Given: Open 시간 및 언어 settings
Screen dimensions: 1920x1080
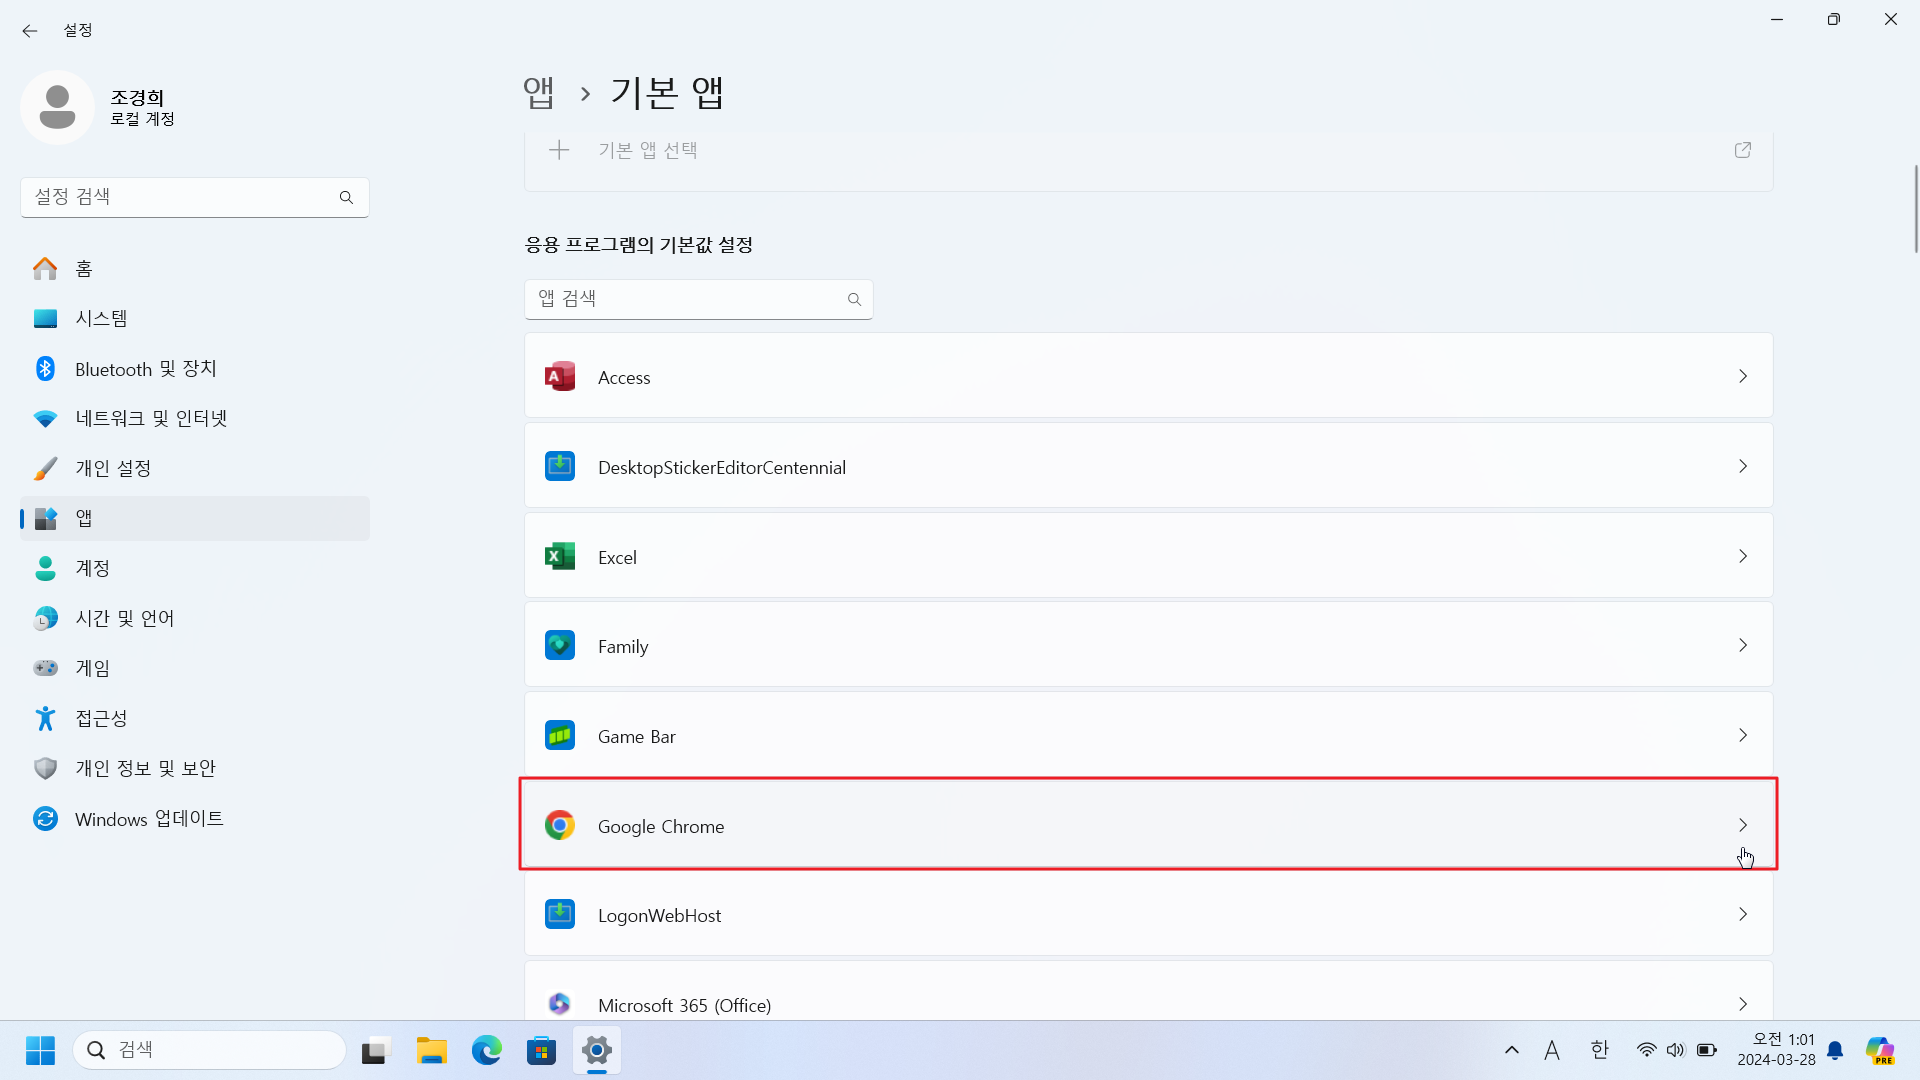Looking at the screenshot, I should click(195, 618).
